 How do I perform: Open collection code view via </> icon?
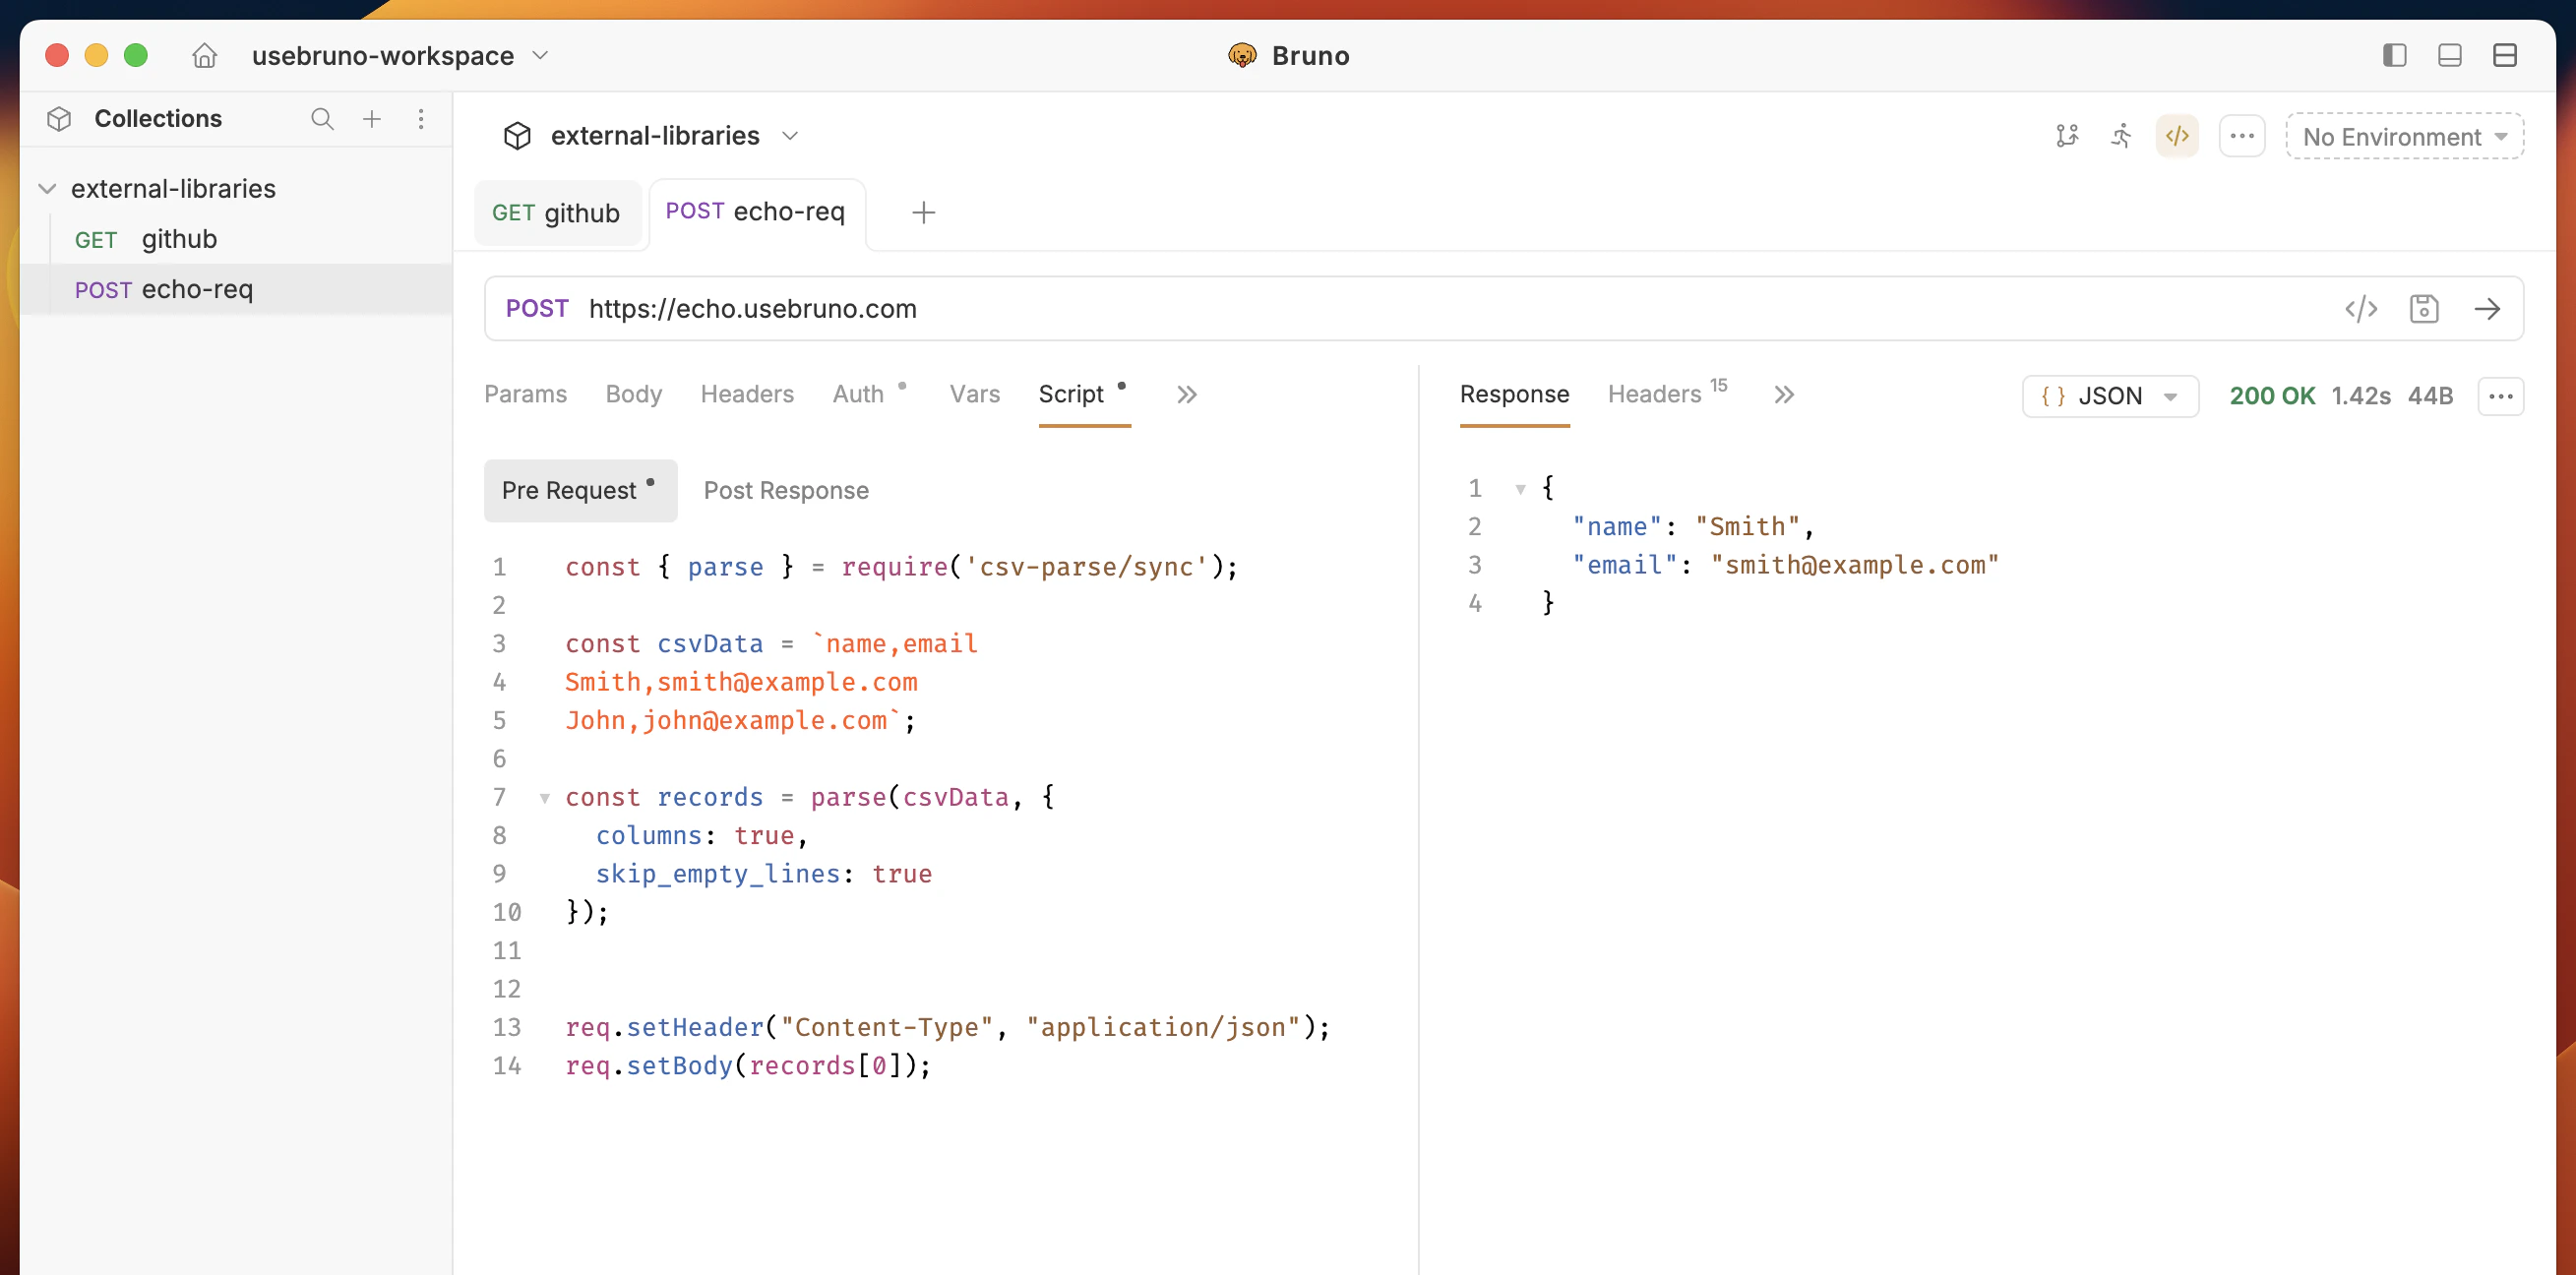coord(2177,136)
